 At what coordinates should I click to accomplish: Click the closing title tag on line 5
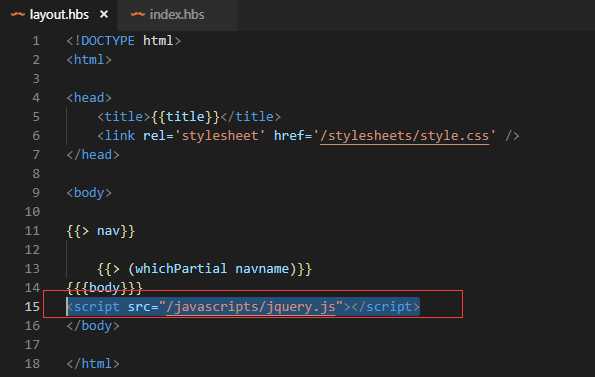point(250,116)
